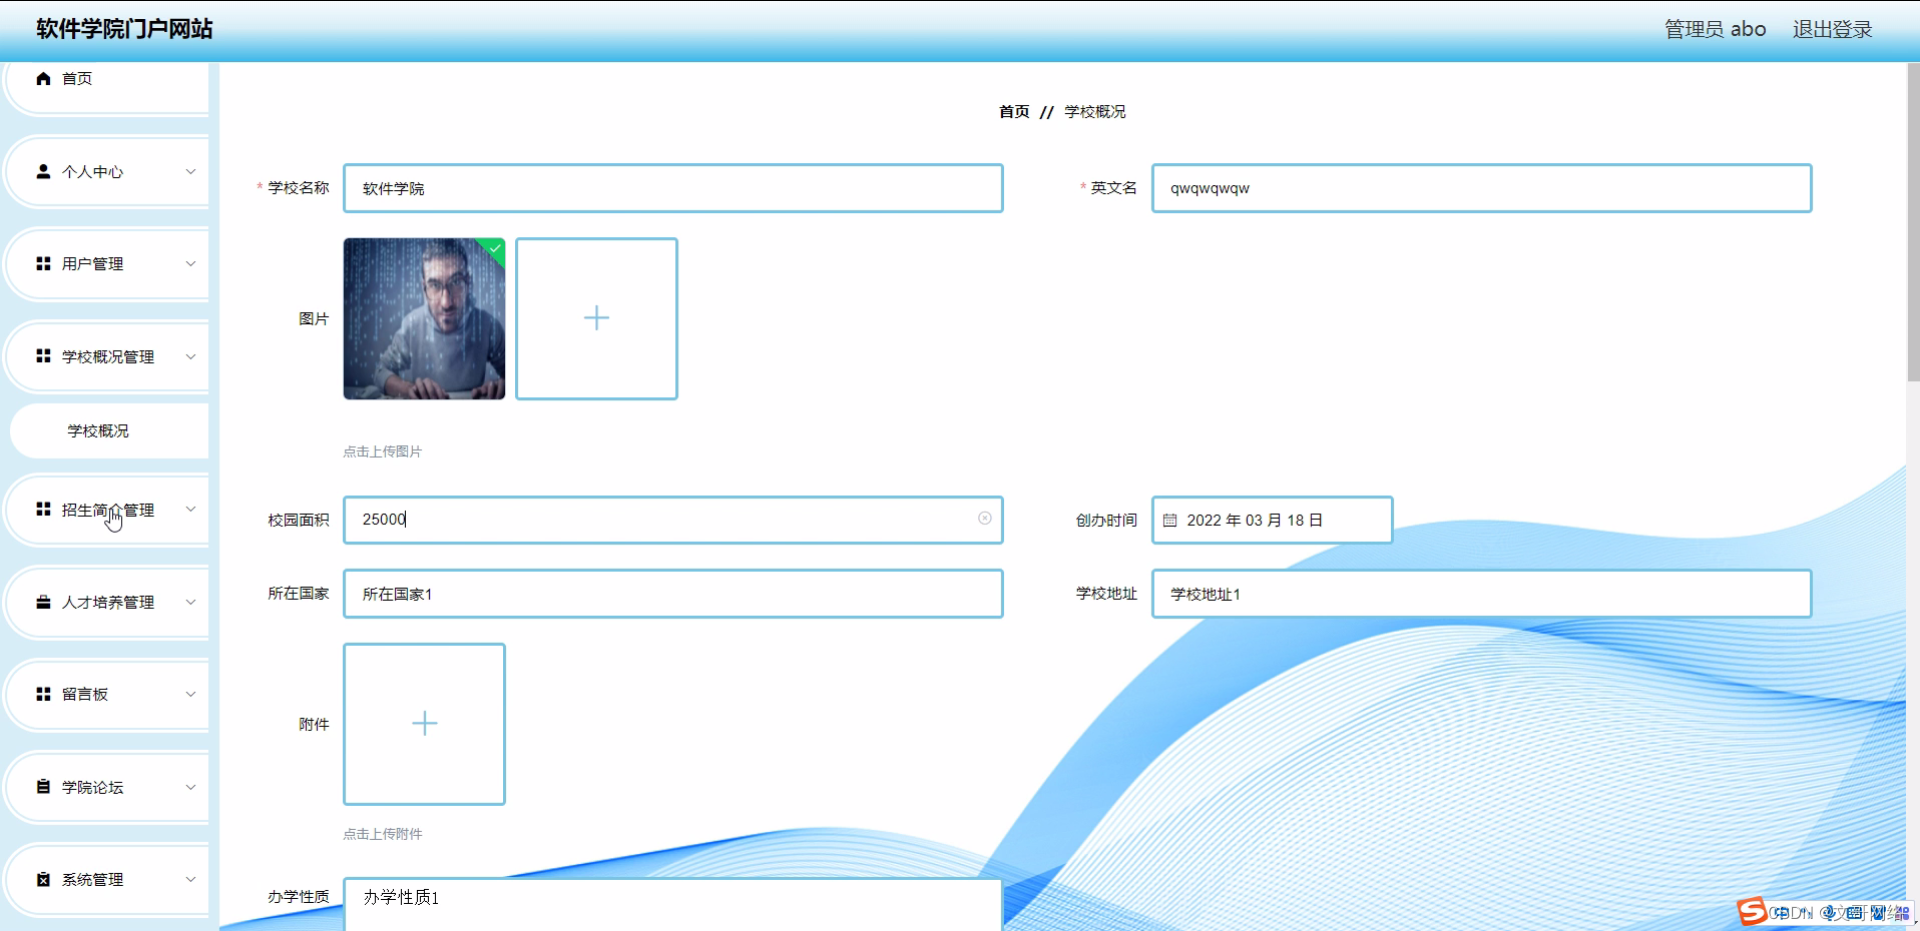
Task: Open the 系统管理 menu
Action: tap(107, 879)
